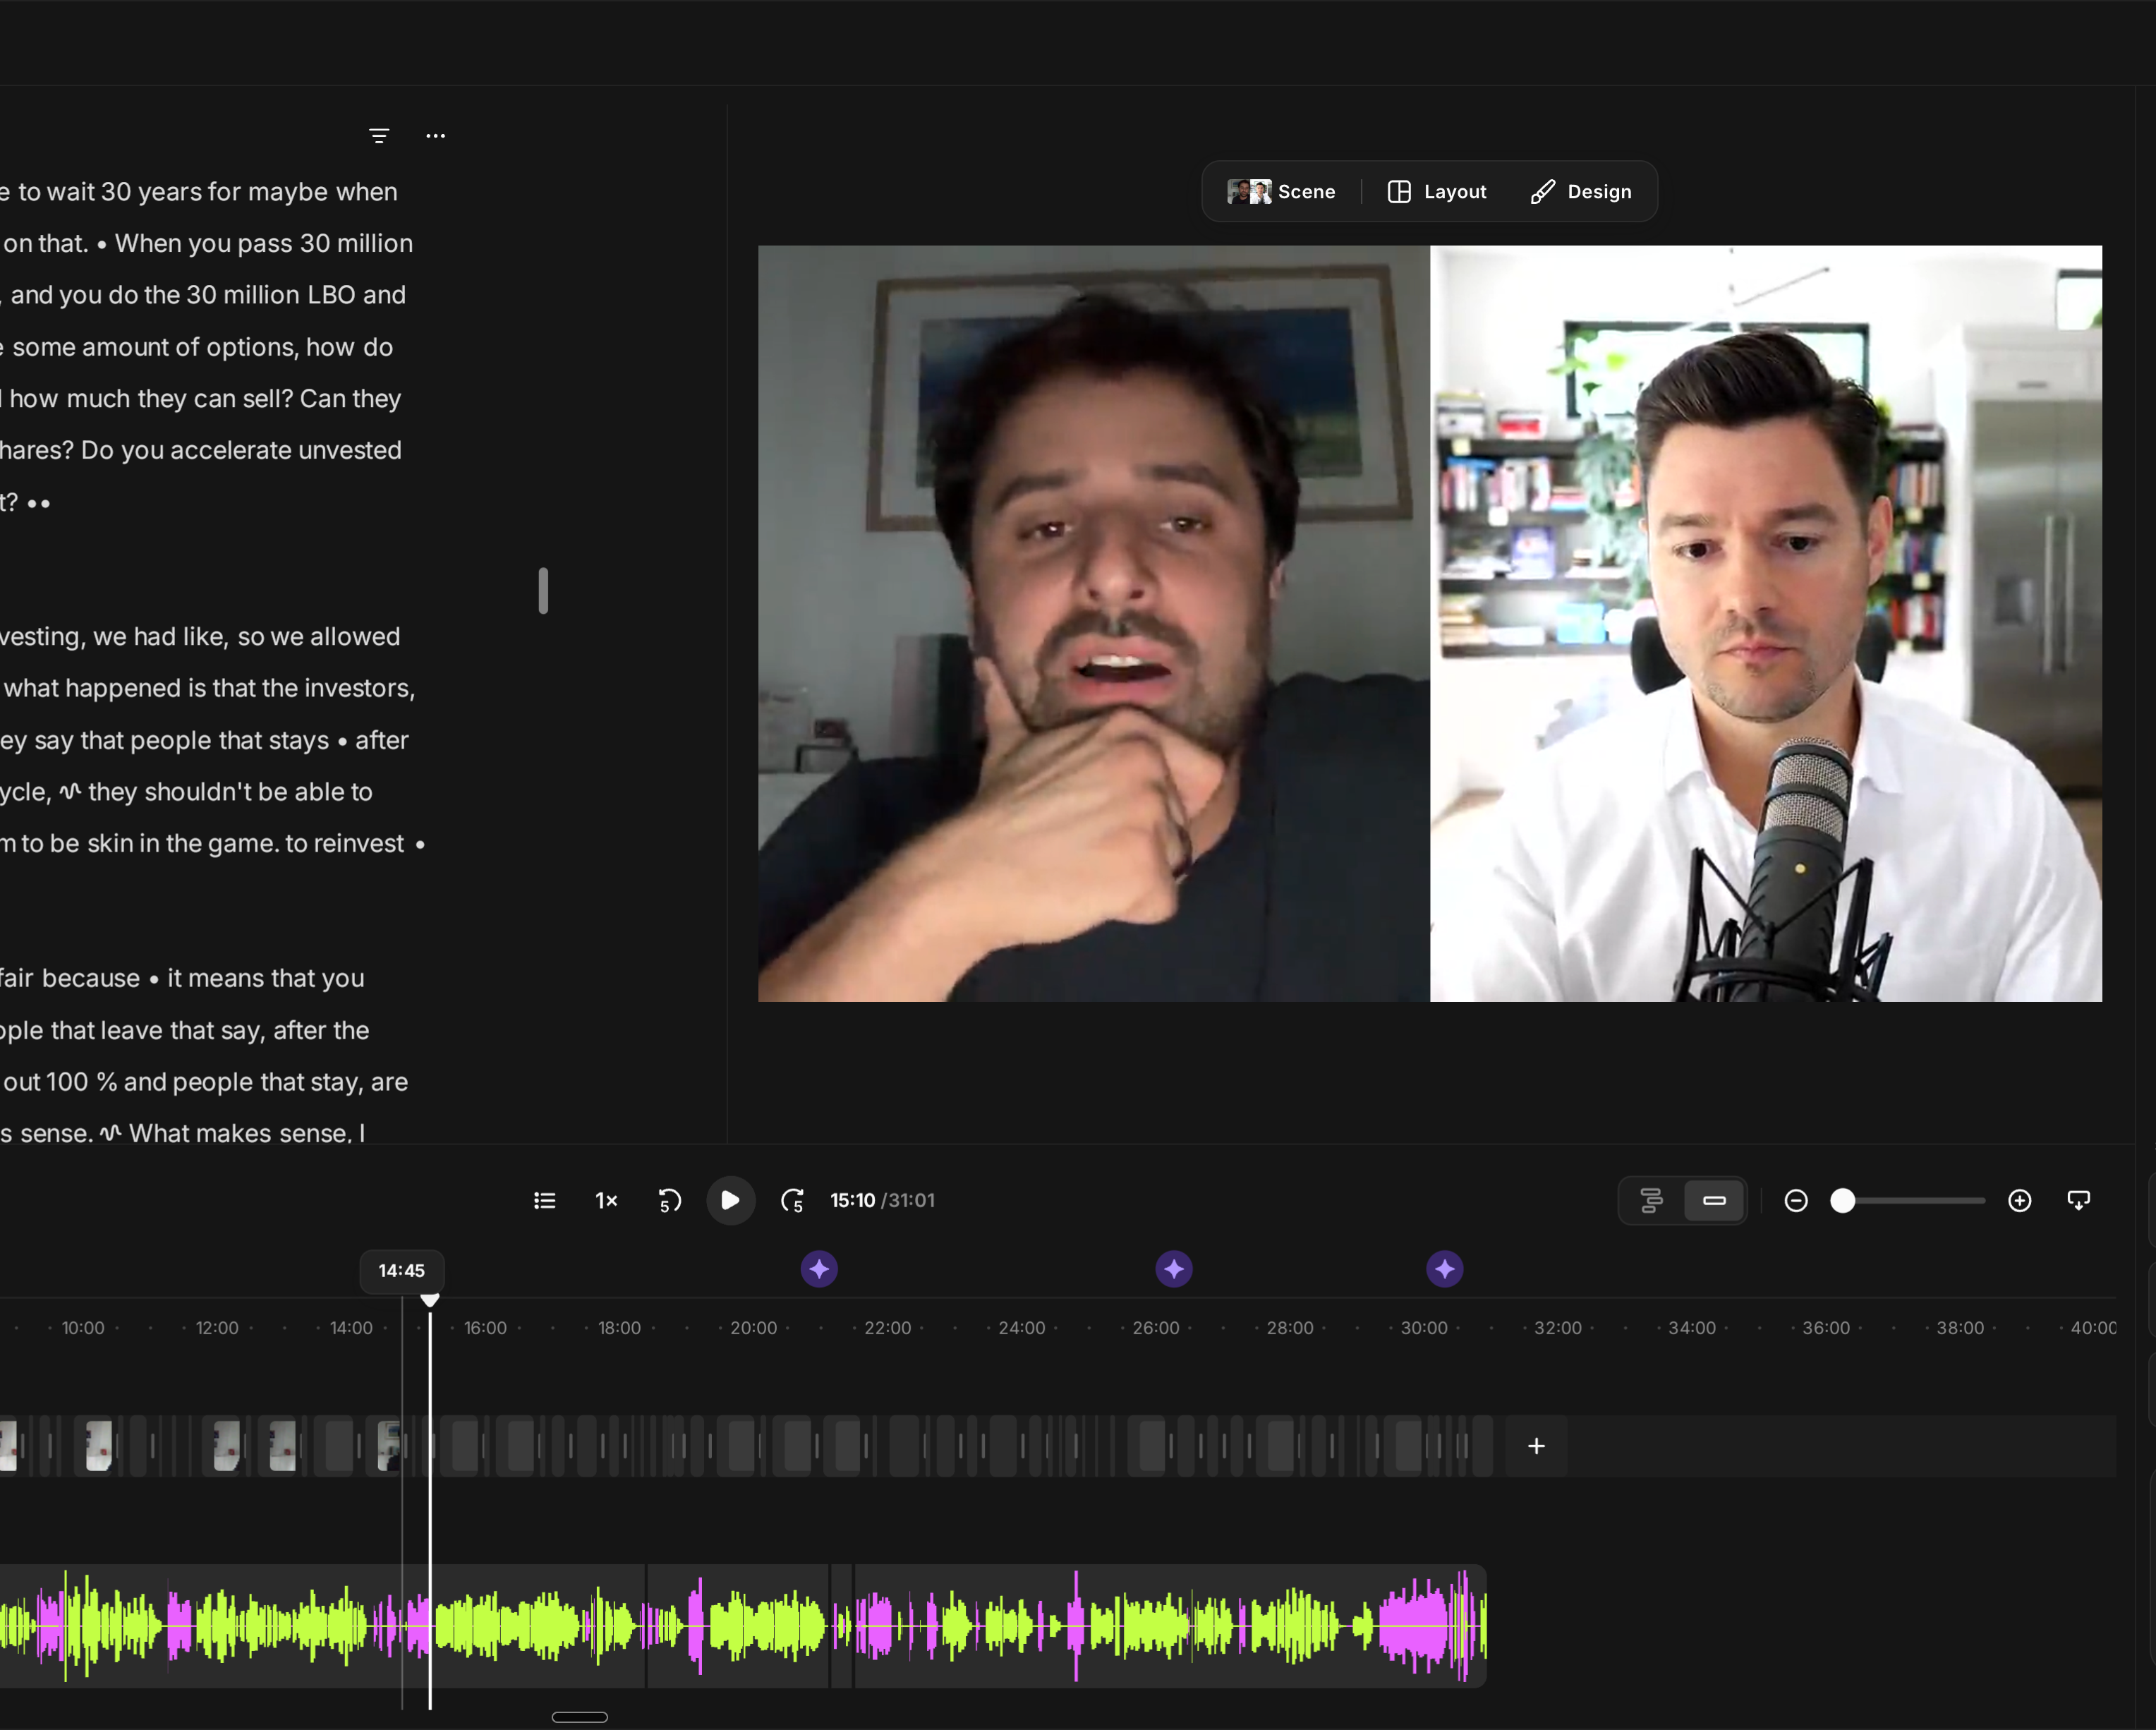Screen dimensions: 2156x1730
Task: Click the purple sparkle marker near 26:00
Action: click(1174, 1269)
